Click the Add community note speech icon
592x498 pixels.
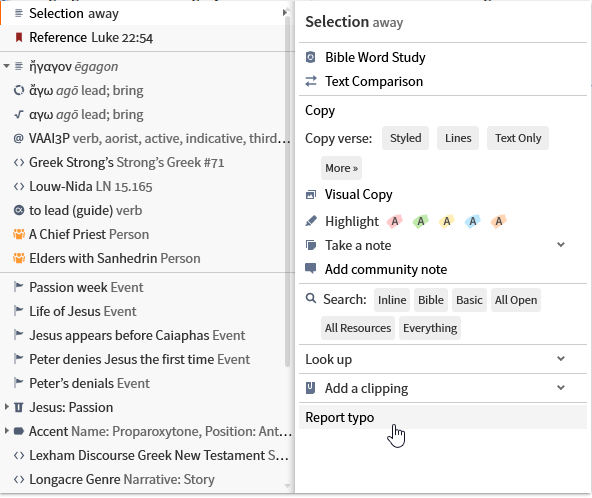click(310, 268)
